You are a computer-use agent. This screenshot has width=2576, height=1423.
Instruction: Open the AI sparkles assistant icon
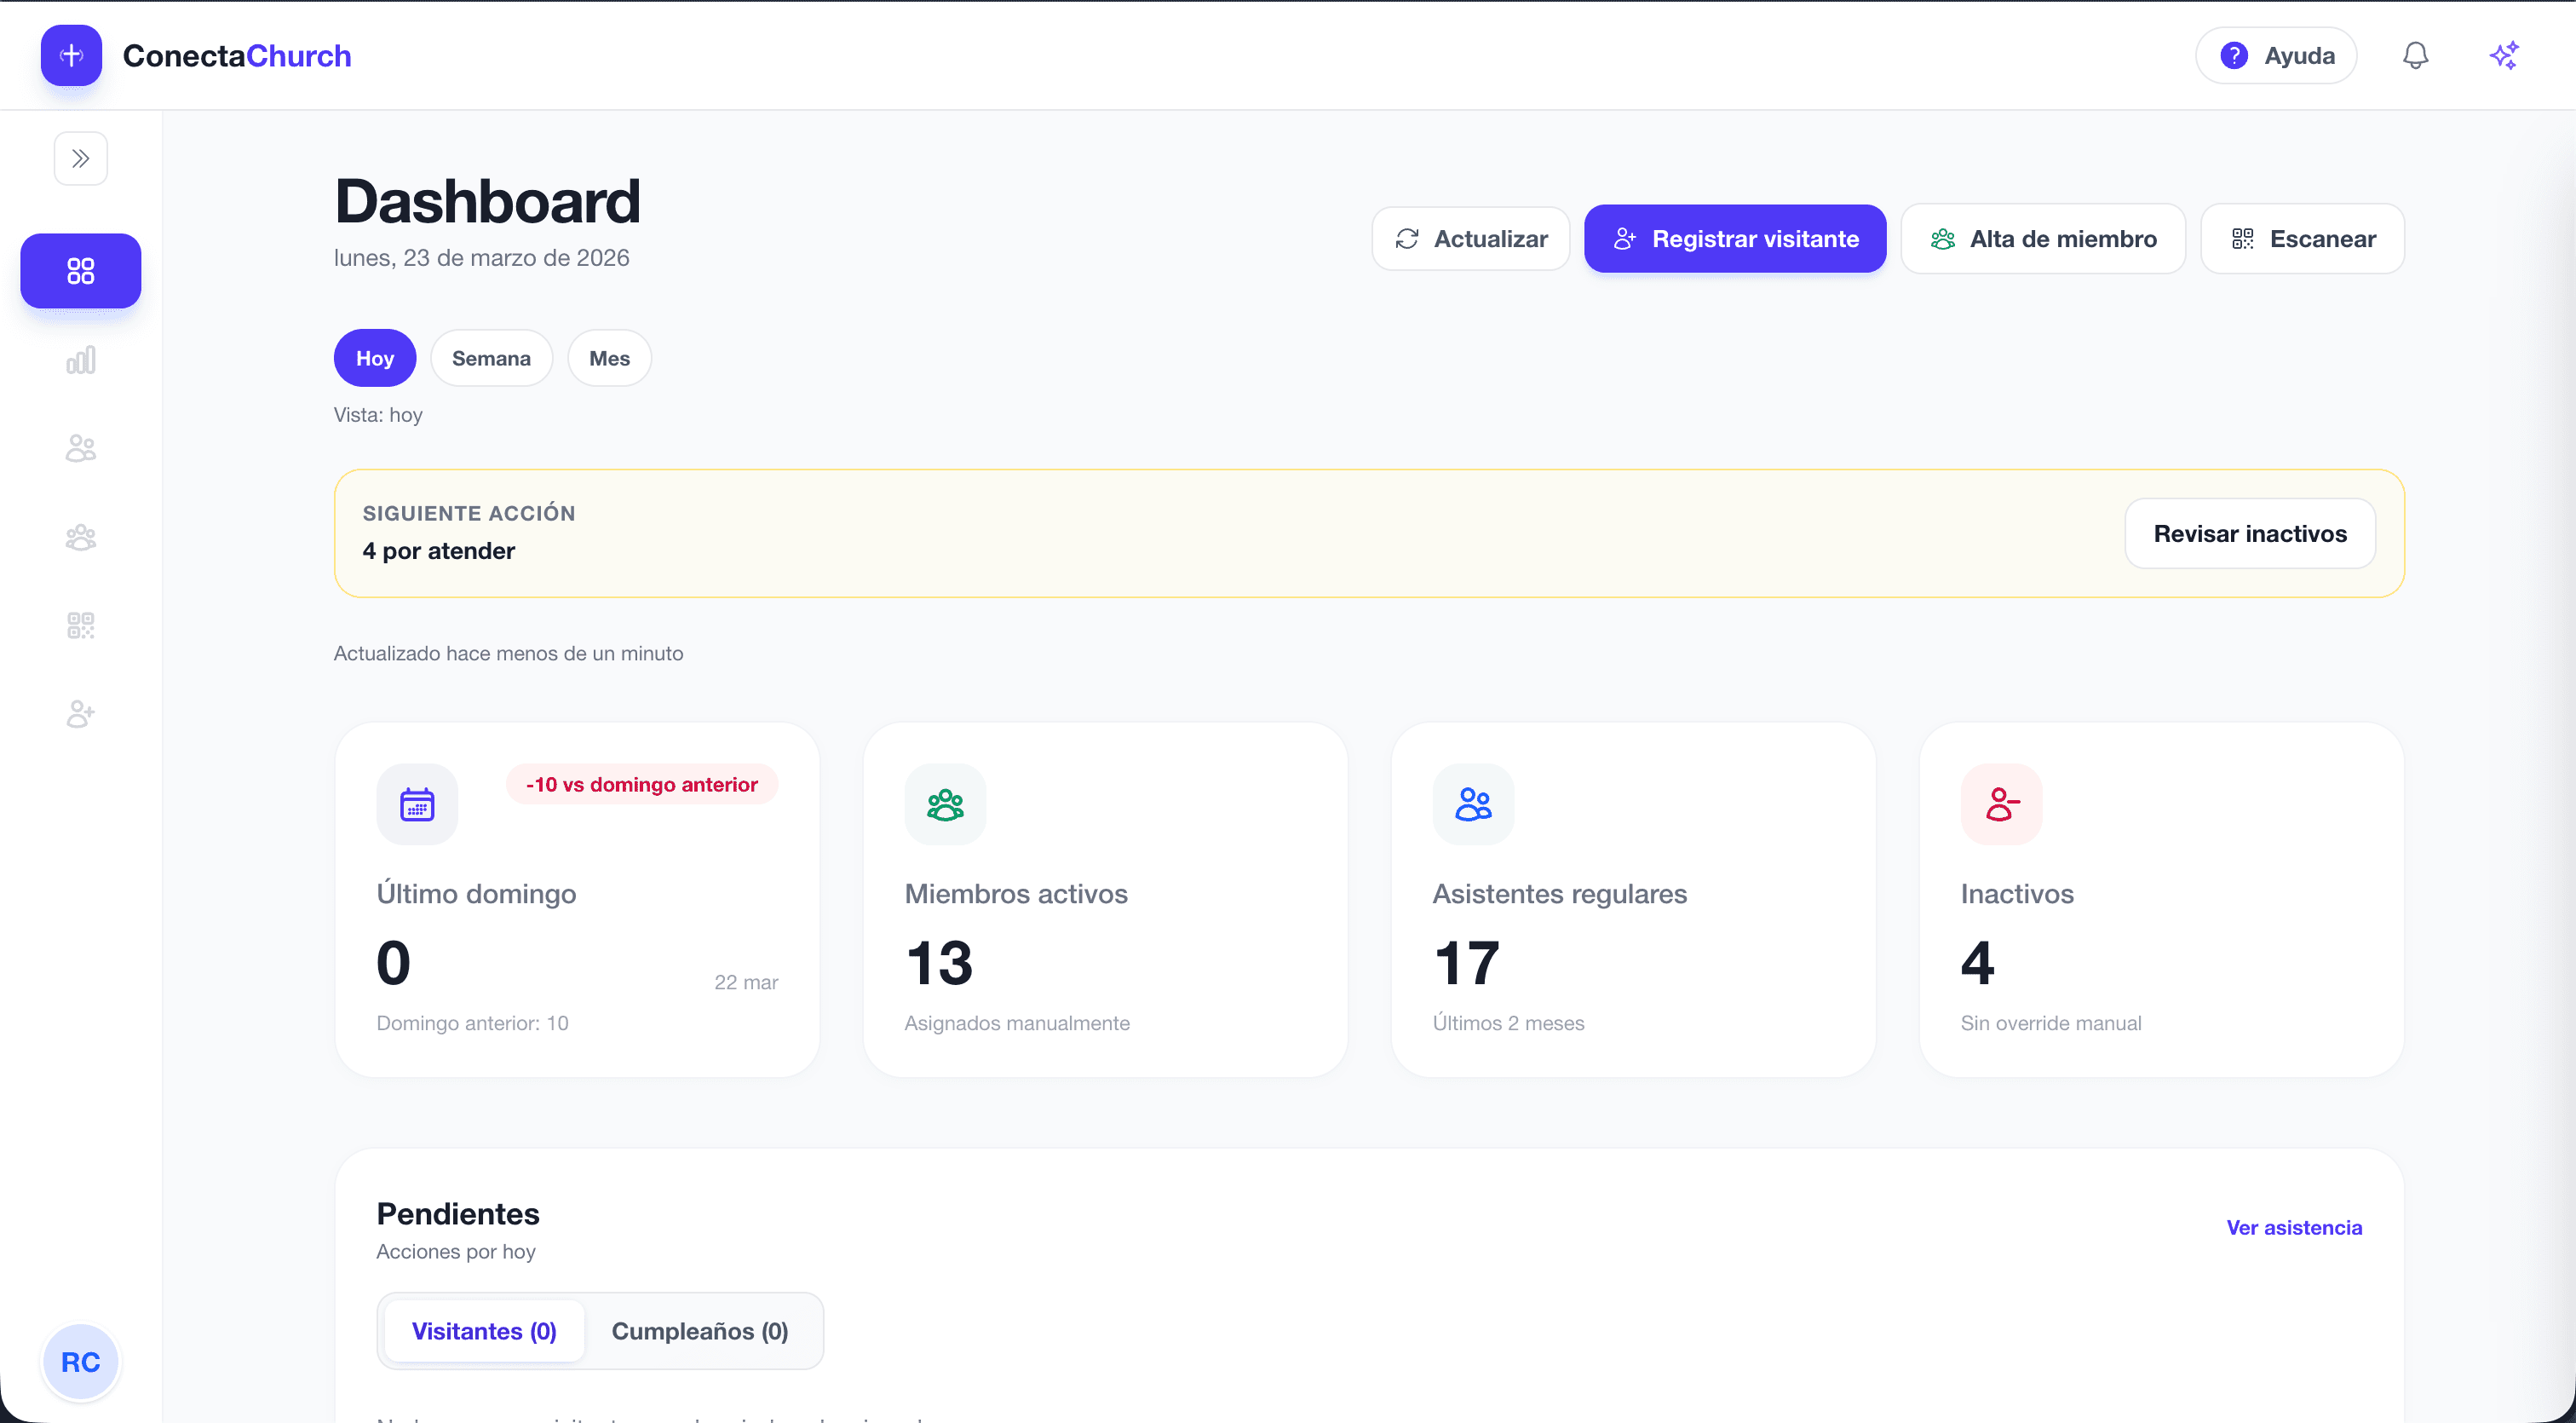tap(2504, 55)
